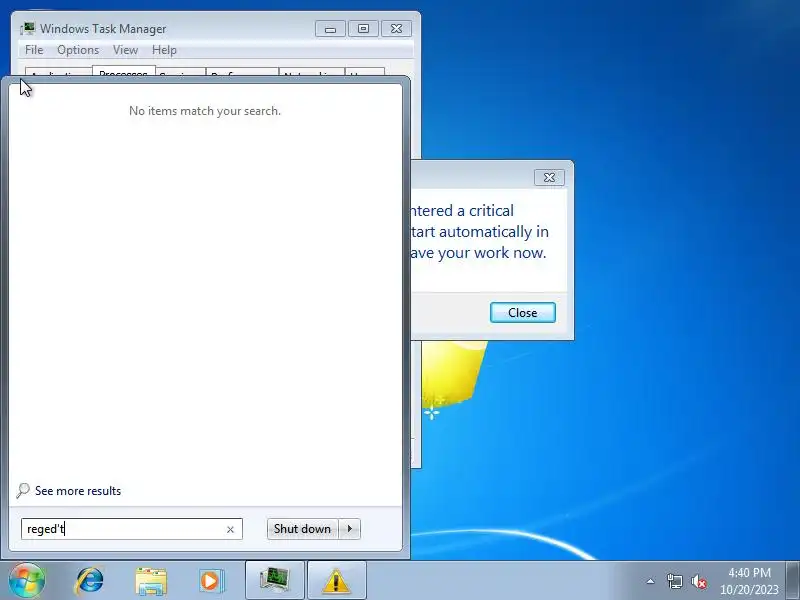Close the critical error dialog with X
Screen dimensions: 800x600
click(x=549, y=178)
